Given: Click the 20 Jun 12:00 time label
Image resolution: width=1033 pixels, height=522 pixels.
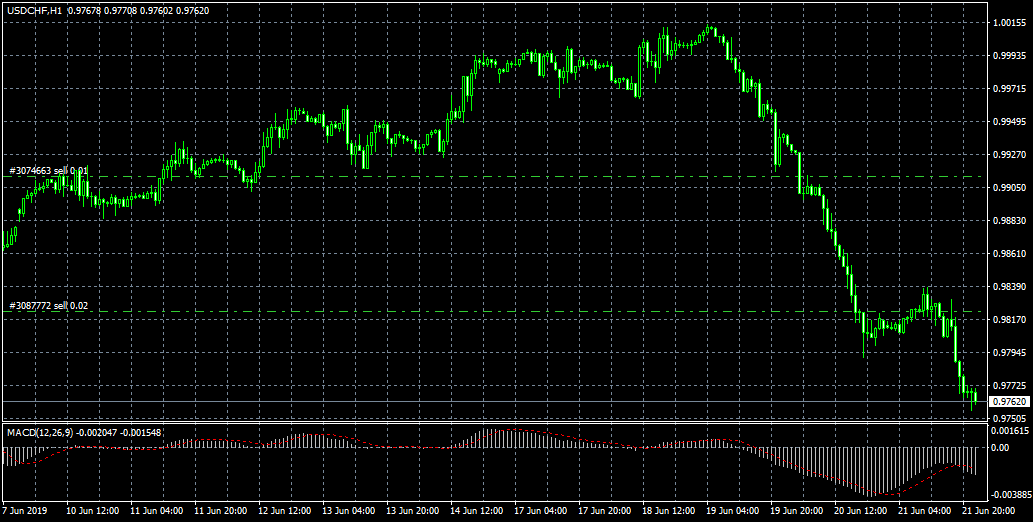Looking at the screenshot, I should 861,510.
